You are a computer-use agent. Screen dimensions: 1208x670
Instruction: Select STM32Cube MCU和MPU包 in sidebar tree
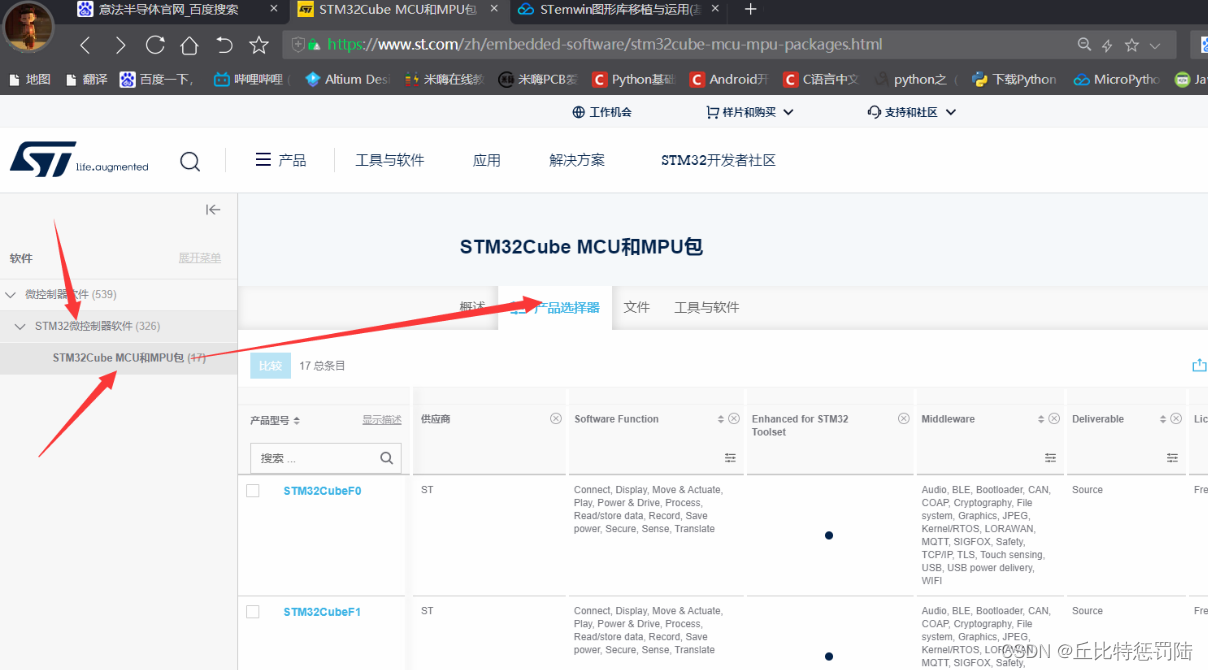coord(118,357)
